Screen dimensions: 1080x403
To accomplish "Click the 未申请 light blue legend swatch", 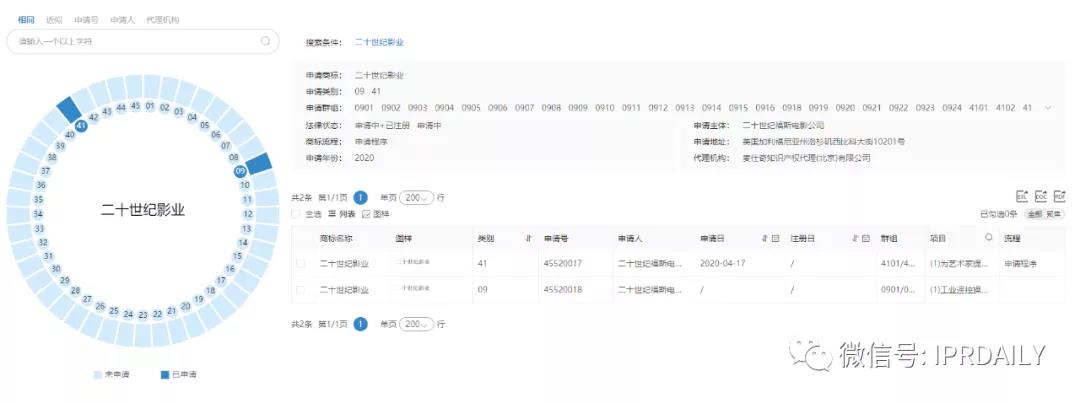I will click(x=97, y=375).
